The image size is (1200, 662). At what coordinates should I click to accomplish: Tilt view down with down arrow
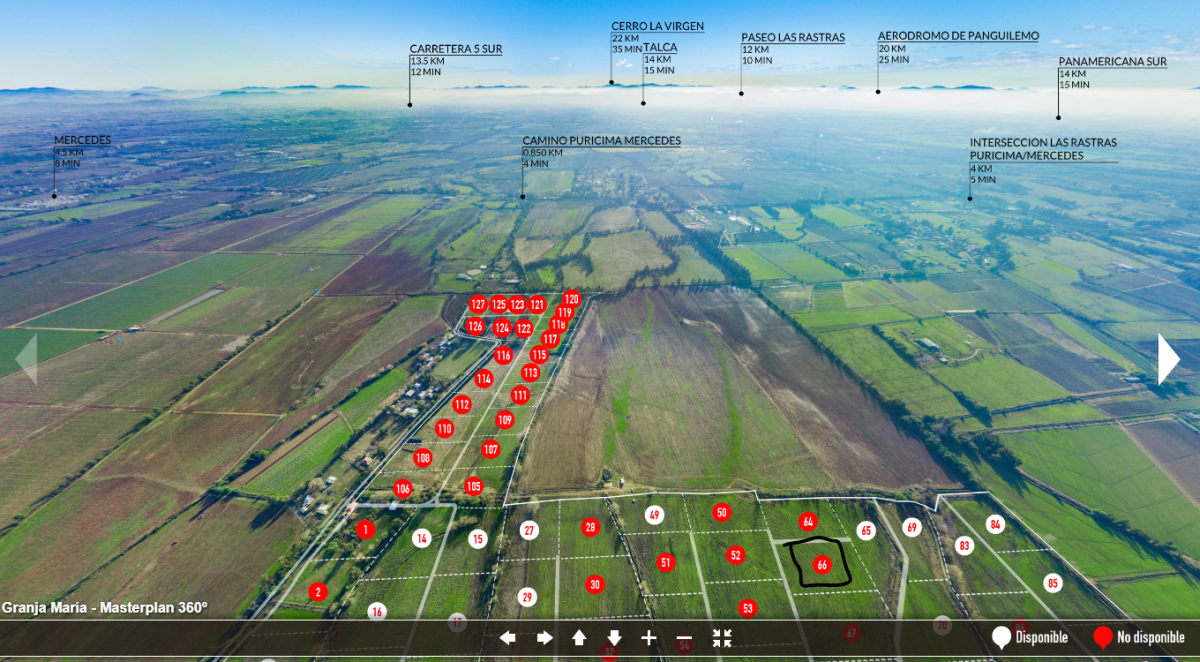(614, 638)
